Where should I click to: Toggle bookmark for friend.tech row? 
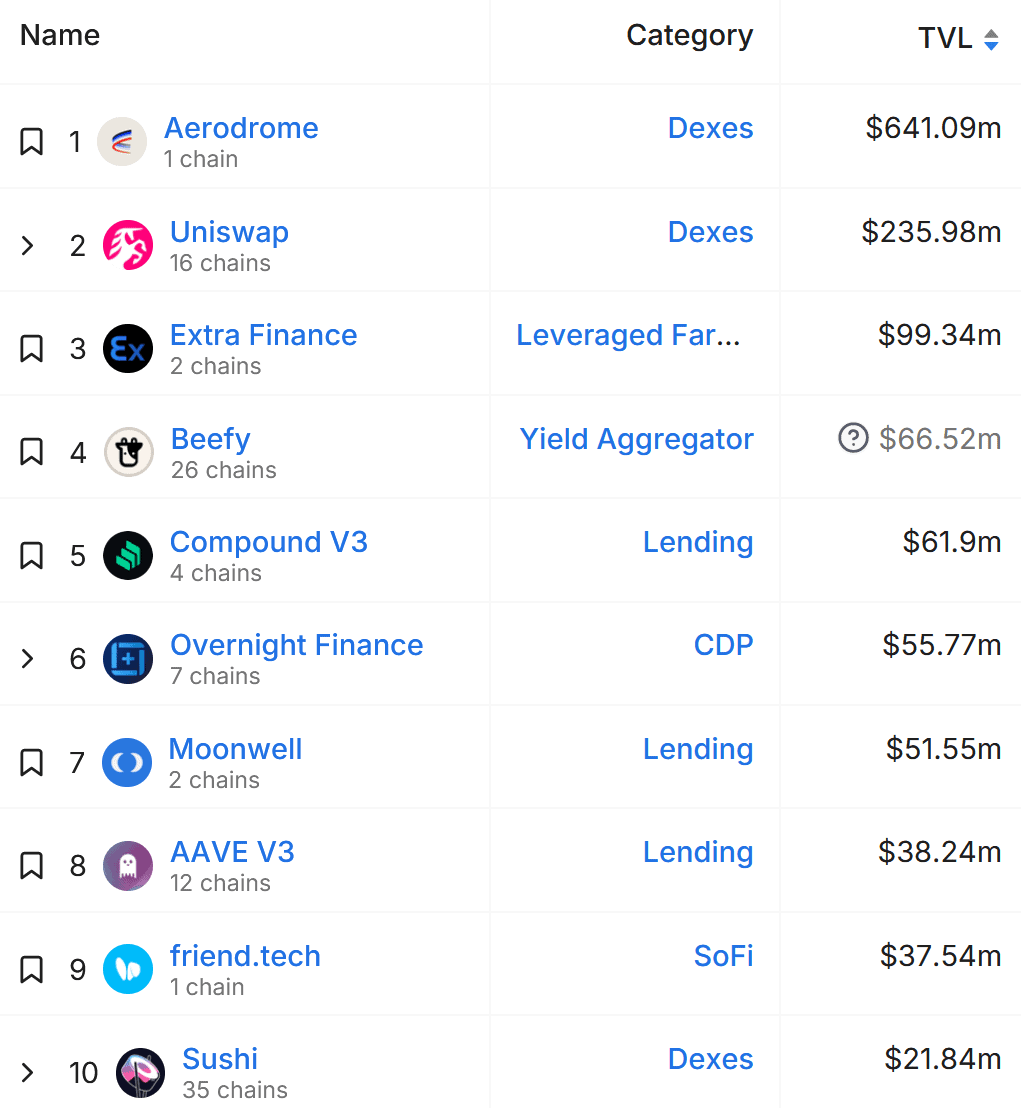(x=31, y=969)
